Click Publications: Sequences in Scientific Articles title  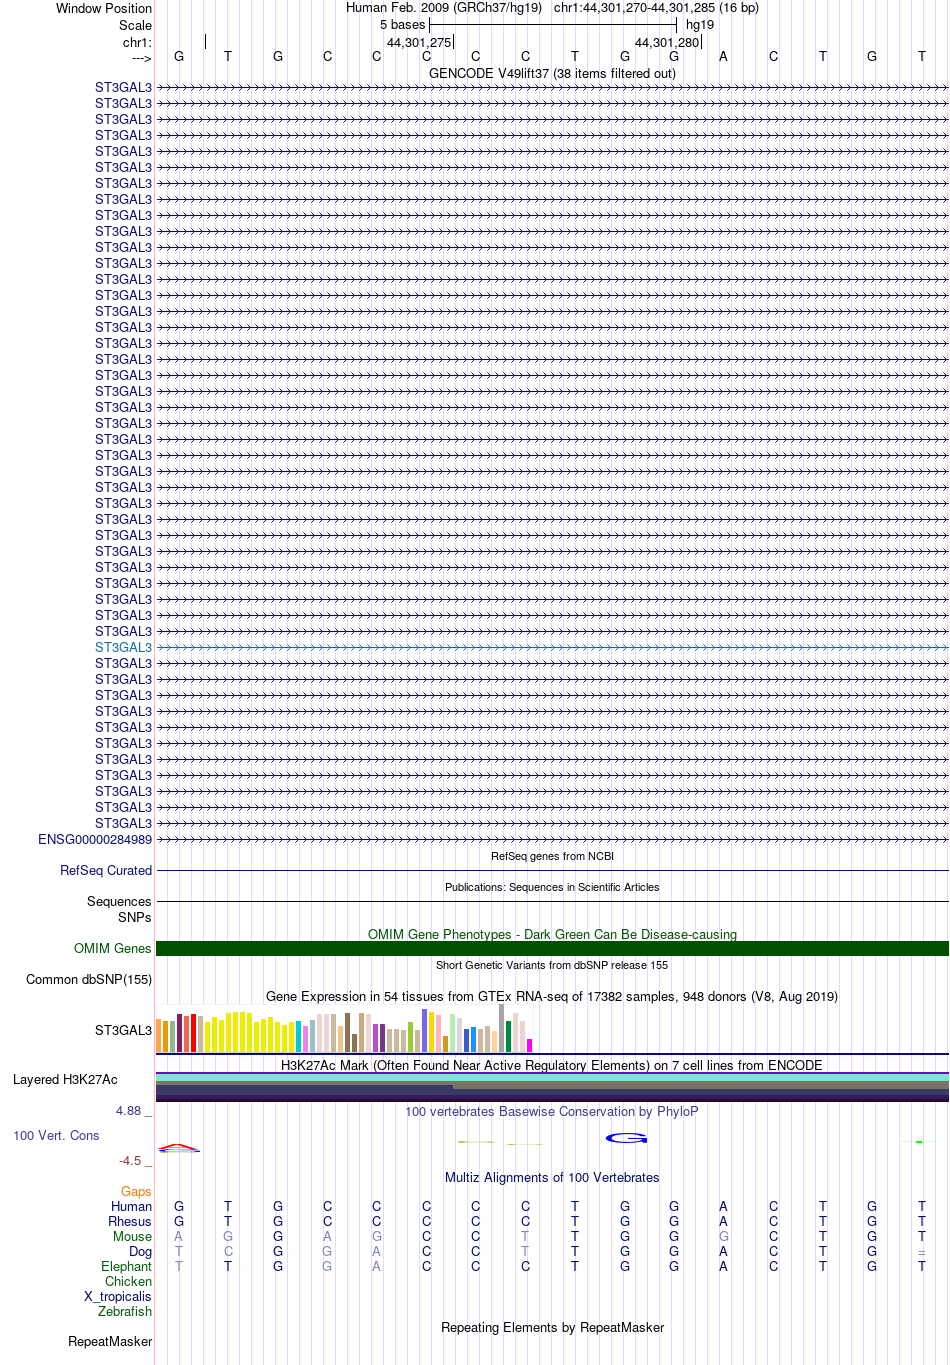pyautogui.click(x=552, y=887)
